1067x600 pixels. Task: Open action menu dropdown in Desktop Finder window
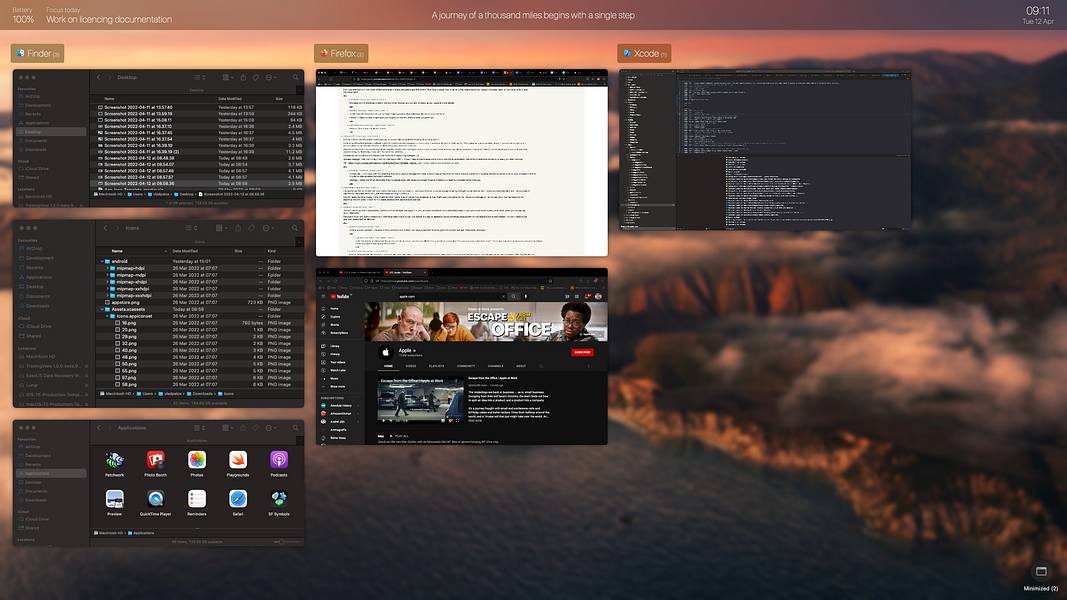(x=272, y=78)
